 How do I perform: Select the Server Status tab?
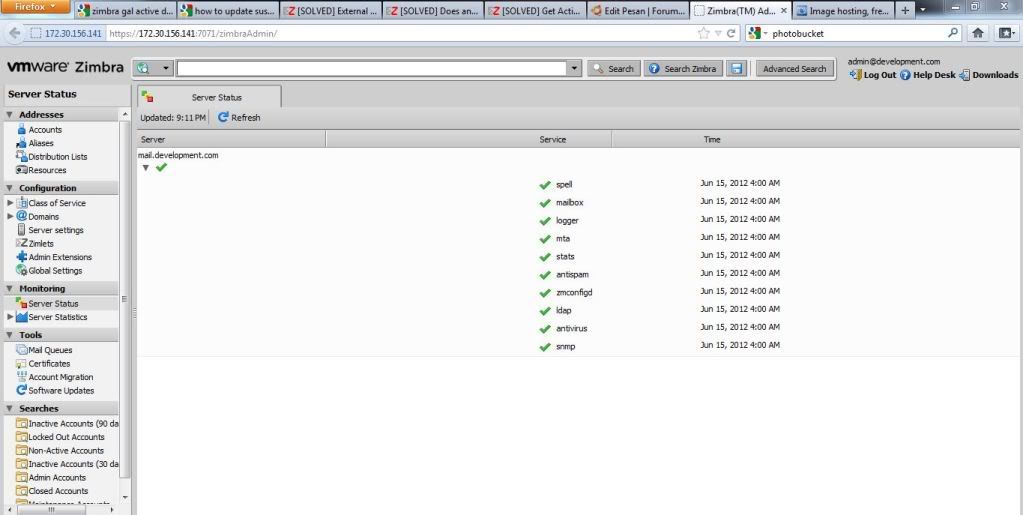coord(209,97)
